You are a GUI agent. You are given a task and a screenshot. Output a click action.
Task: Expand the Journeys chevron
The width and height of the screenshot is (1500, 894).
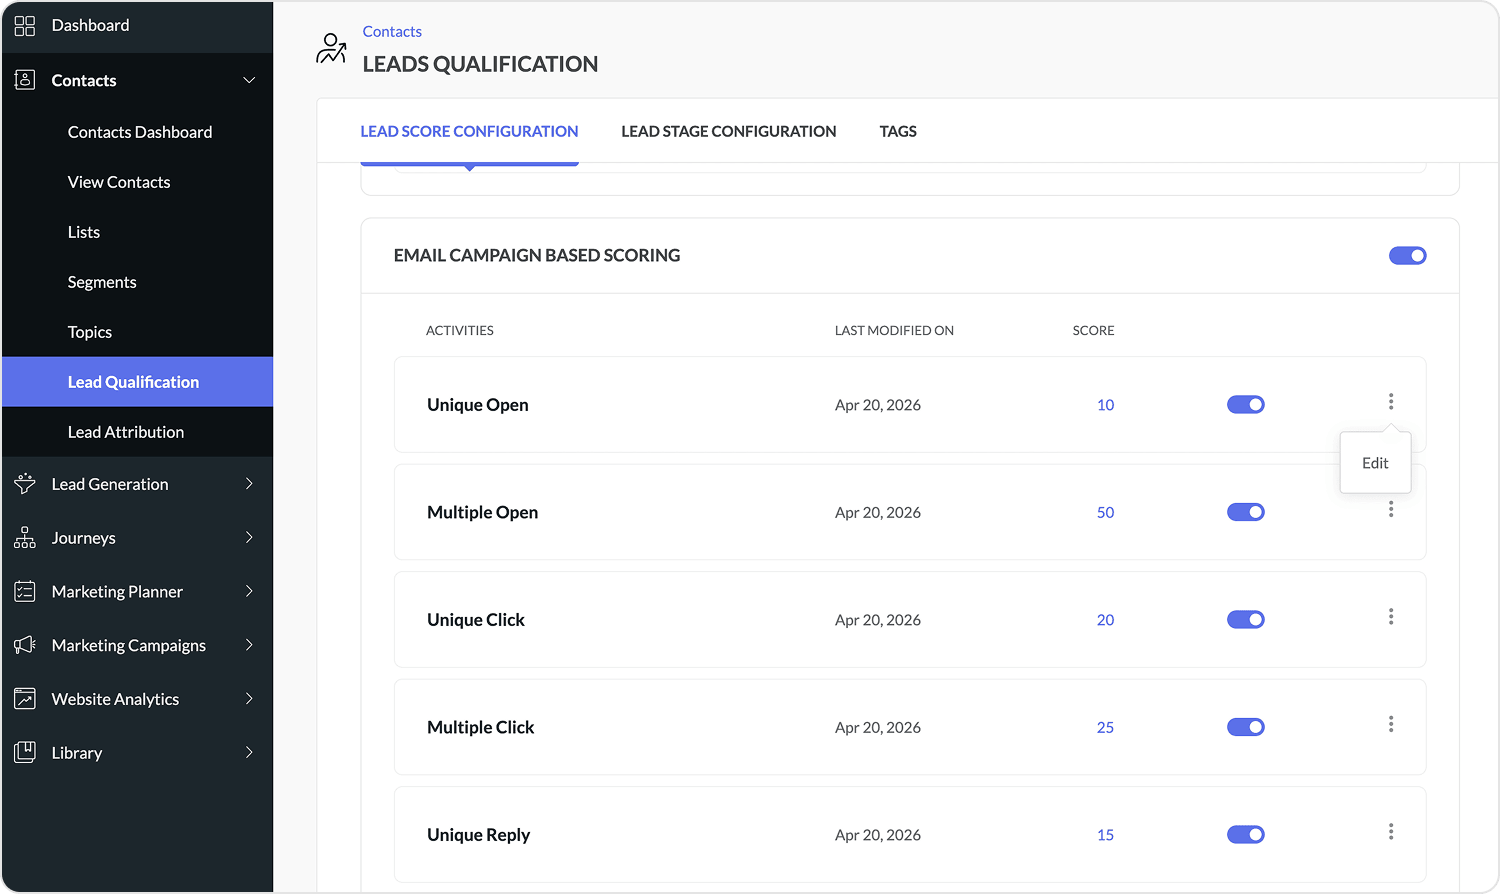click(x=249, y=538)
